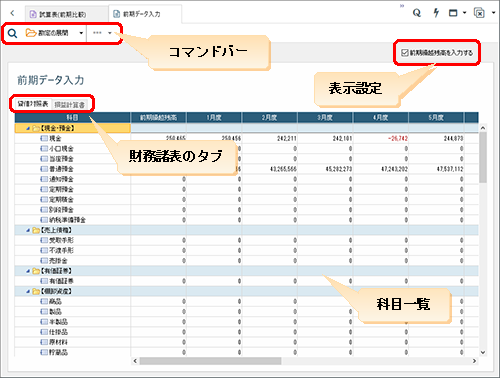This screenshot has width=500, height=378.
Task: Click the window layout icon at top right
Action: 453,13
